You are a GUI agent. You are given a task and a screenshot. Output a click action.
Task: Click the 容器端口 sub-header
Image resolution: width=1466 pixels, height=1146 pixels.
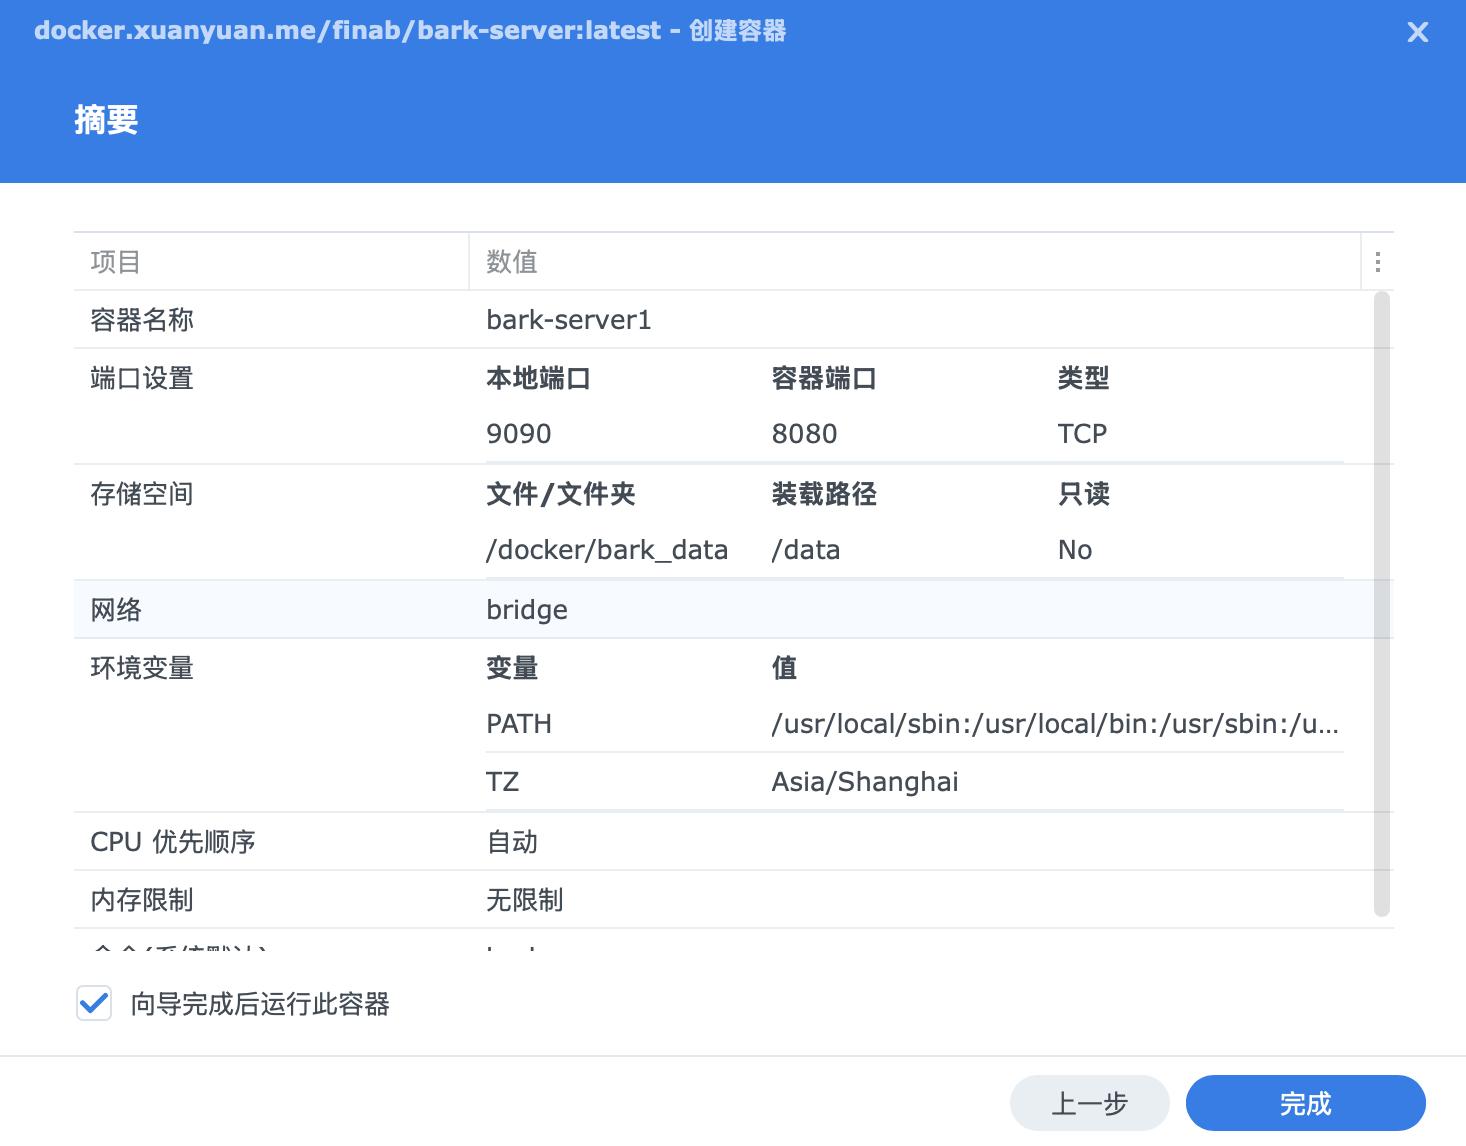click(824, 378)
